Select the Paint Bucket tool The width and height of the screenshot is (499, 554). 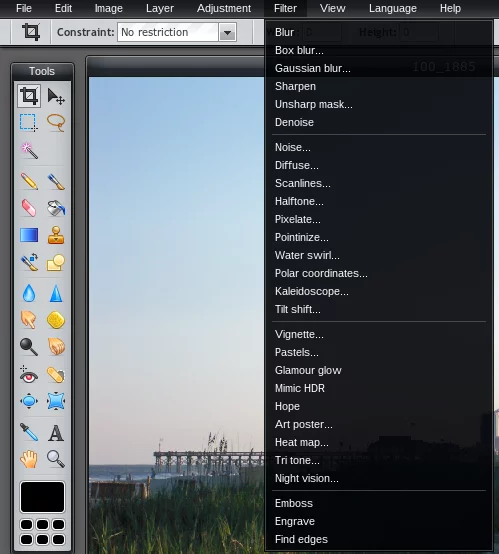pos(56,207)
